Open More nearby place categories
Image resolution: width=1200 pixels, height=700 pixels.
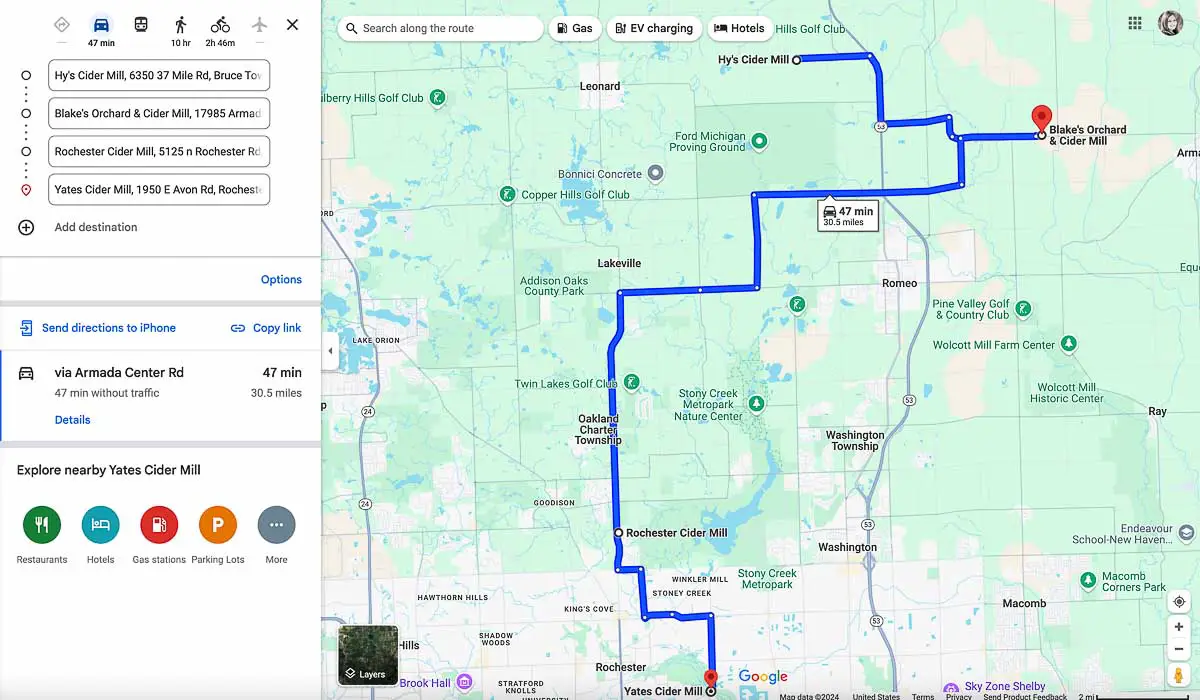click(x=276, y=523)
